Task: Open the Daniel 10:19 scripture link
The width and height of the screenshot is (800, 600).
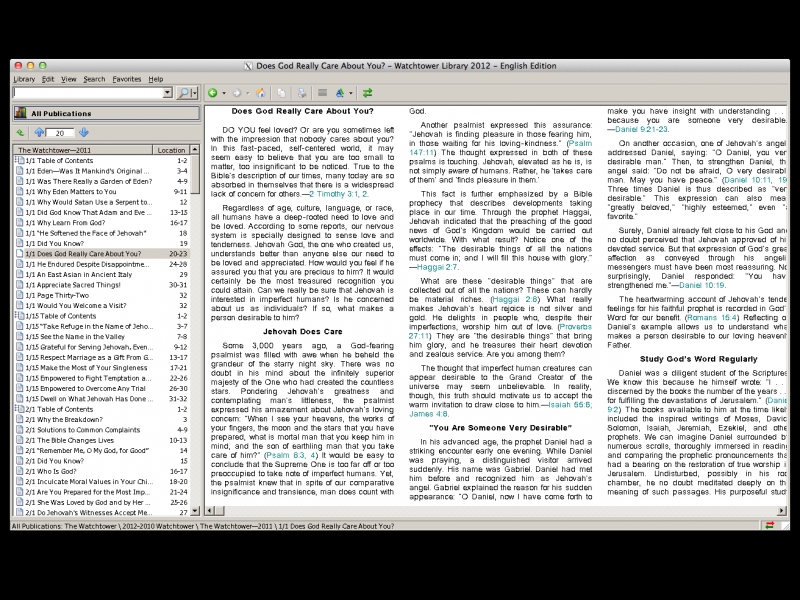Action: pyautogui.click(x=702, y=285)
